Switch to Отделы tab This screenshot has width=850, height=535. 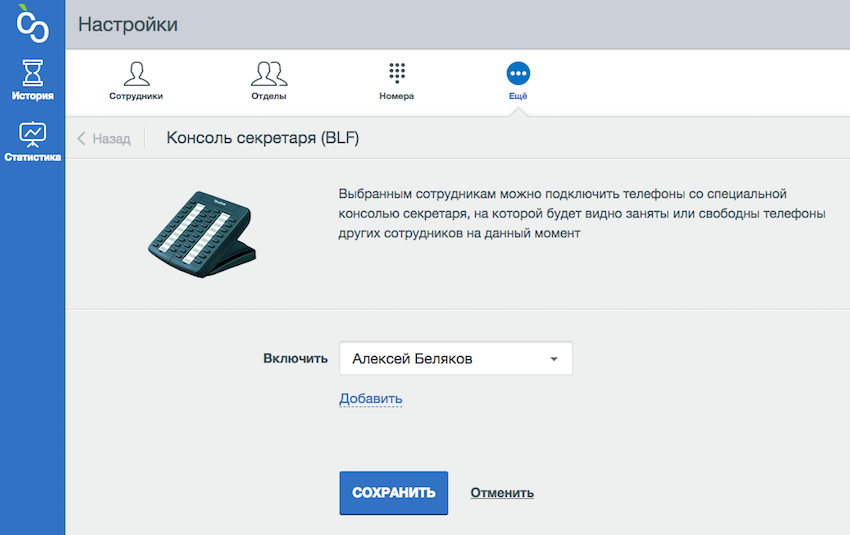point(269,81)
